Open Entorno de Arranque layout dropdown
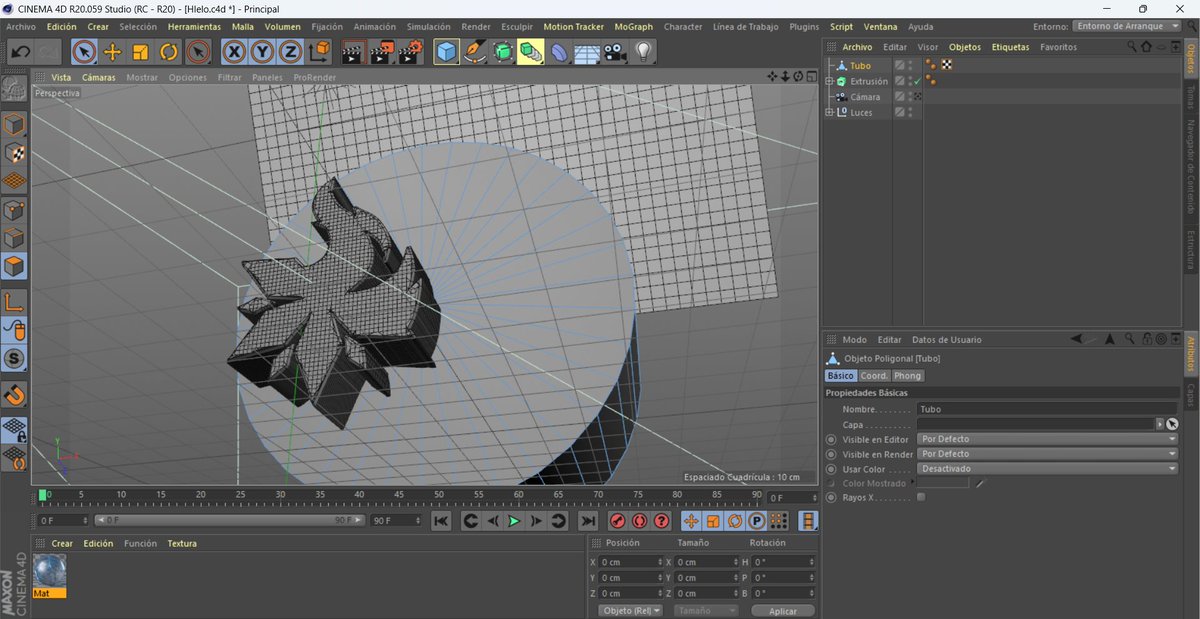 (x=1127, y=26)
